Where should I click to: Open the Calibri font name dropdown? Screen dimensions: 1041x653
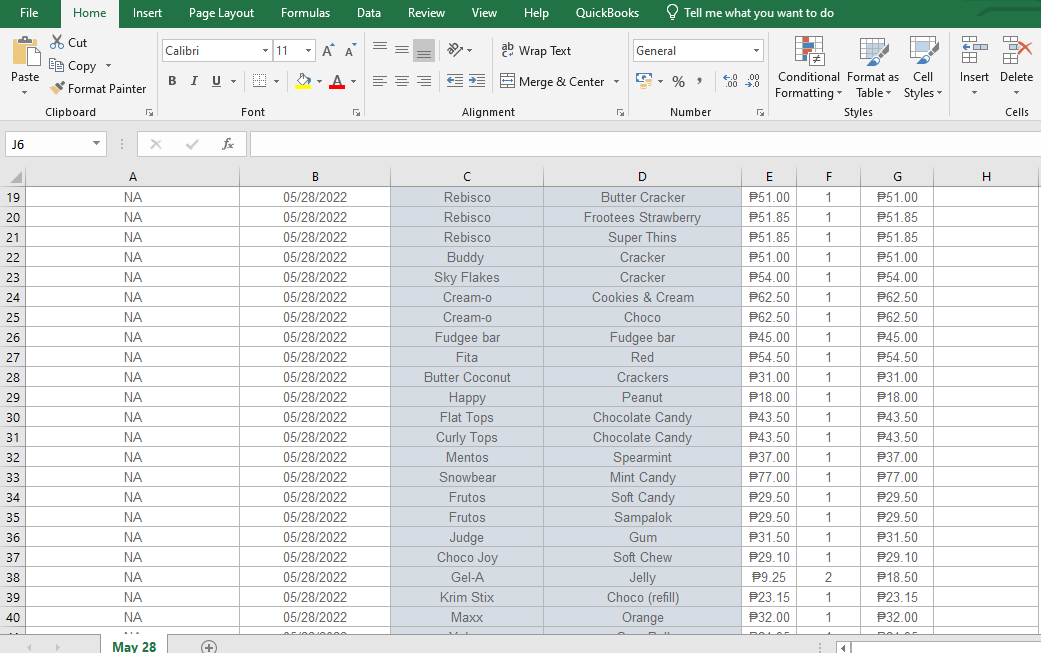265,50
